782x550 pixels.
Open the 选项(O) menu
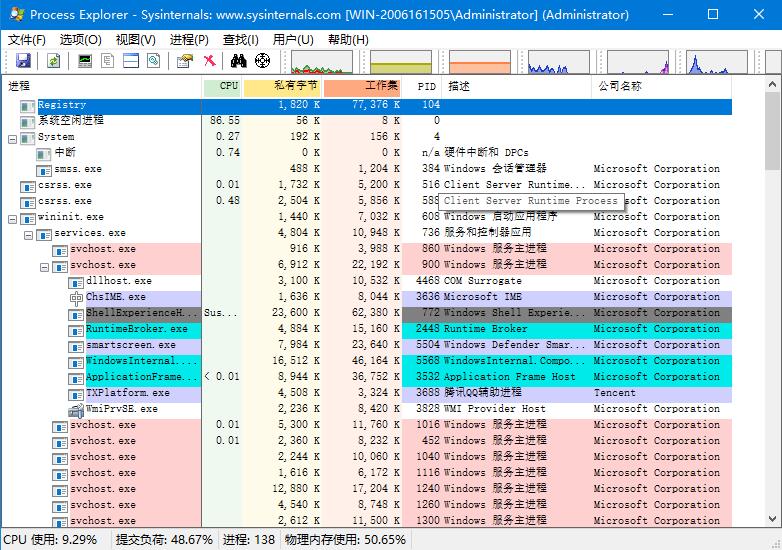(80, 40)
